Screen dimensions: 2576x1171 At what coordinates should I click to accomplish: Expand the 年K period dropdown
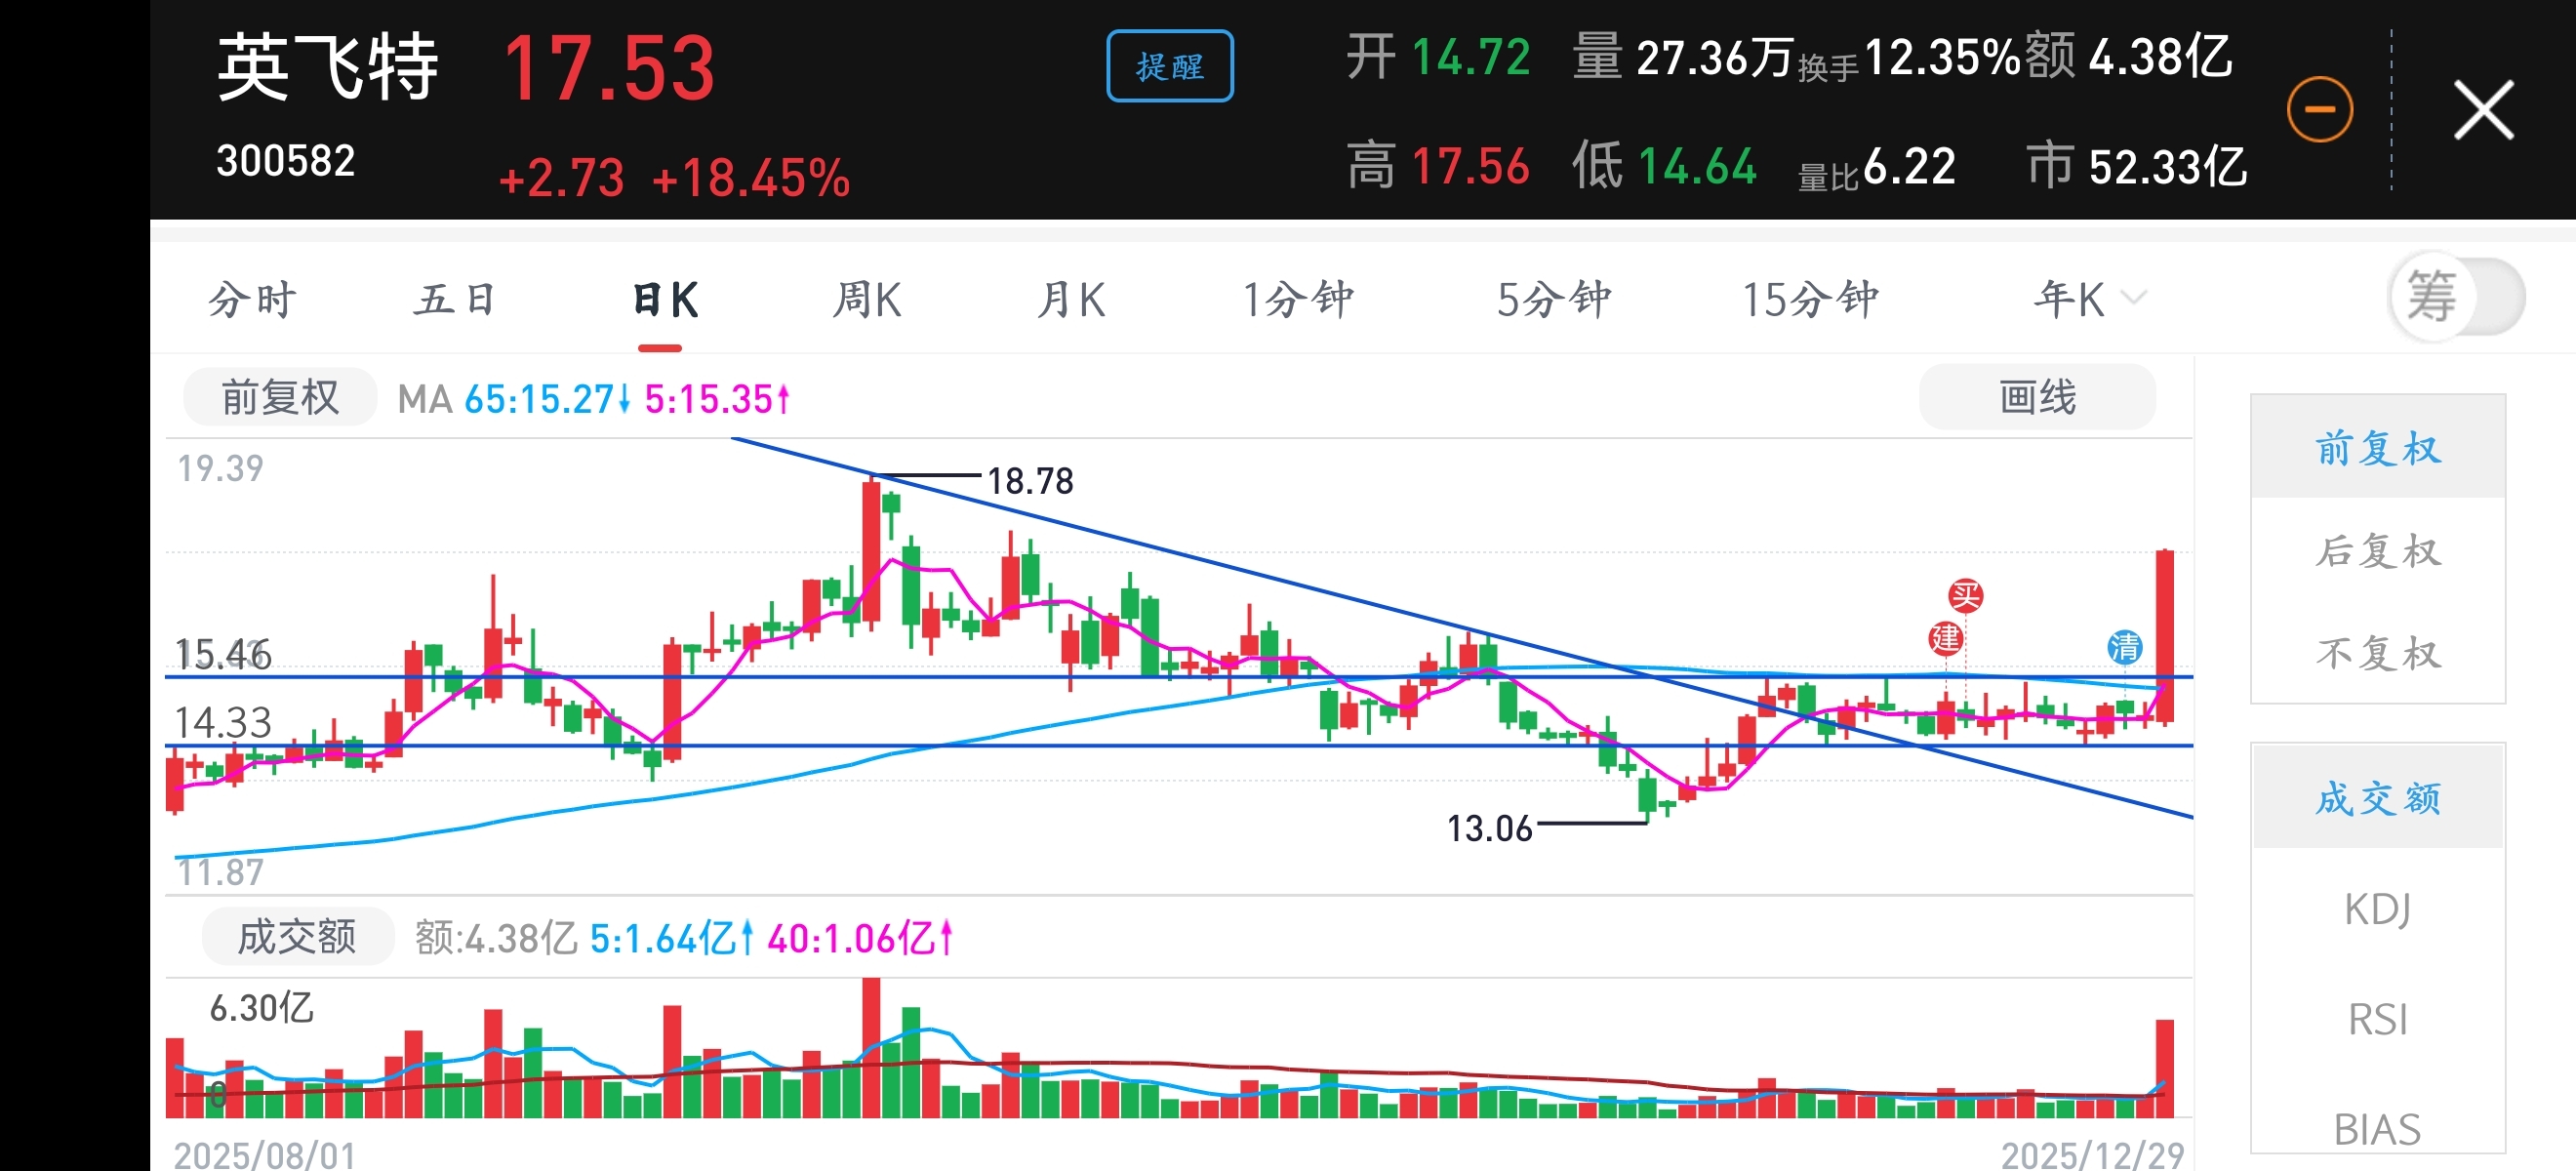2088,299
